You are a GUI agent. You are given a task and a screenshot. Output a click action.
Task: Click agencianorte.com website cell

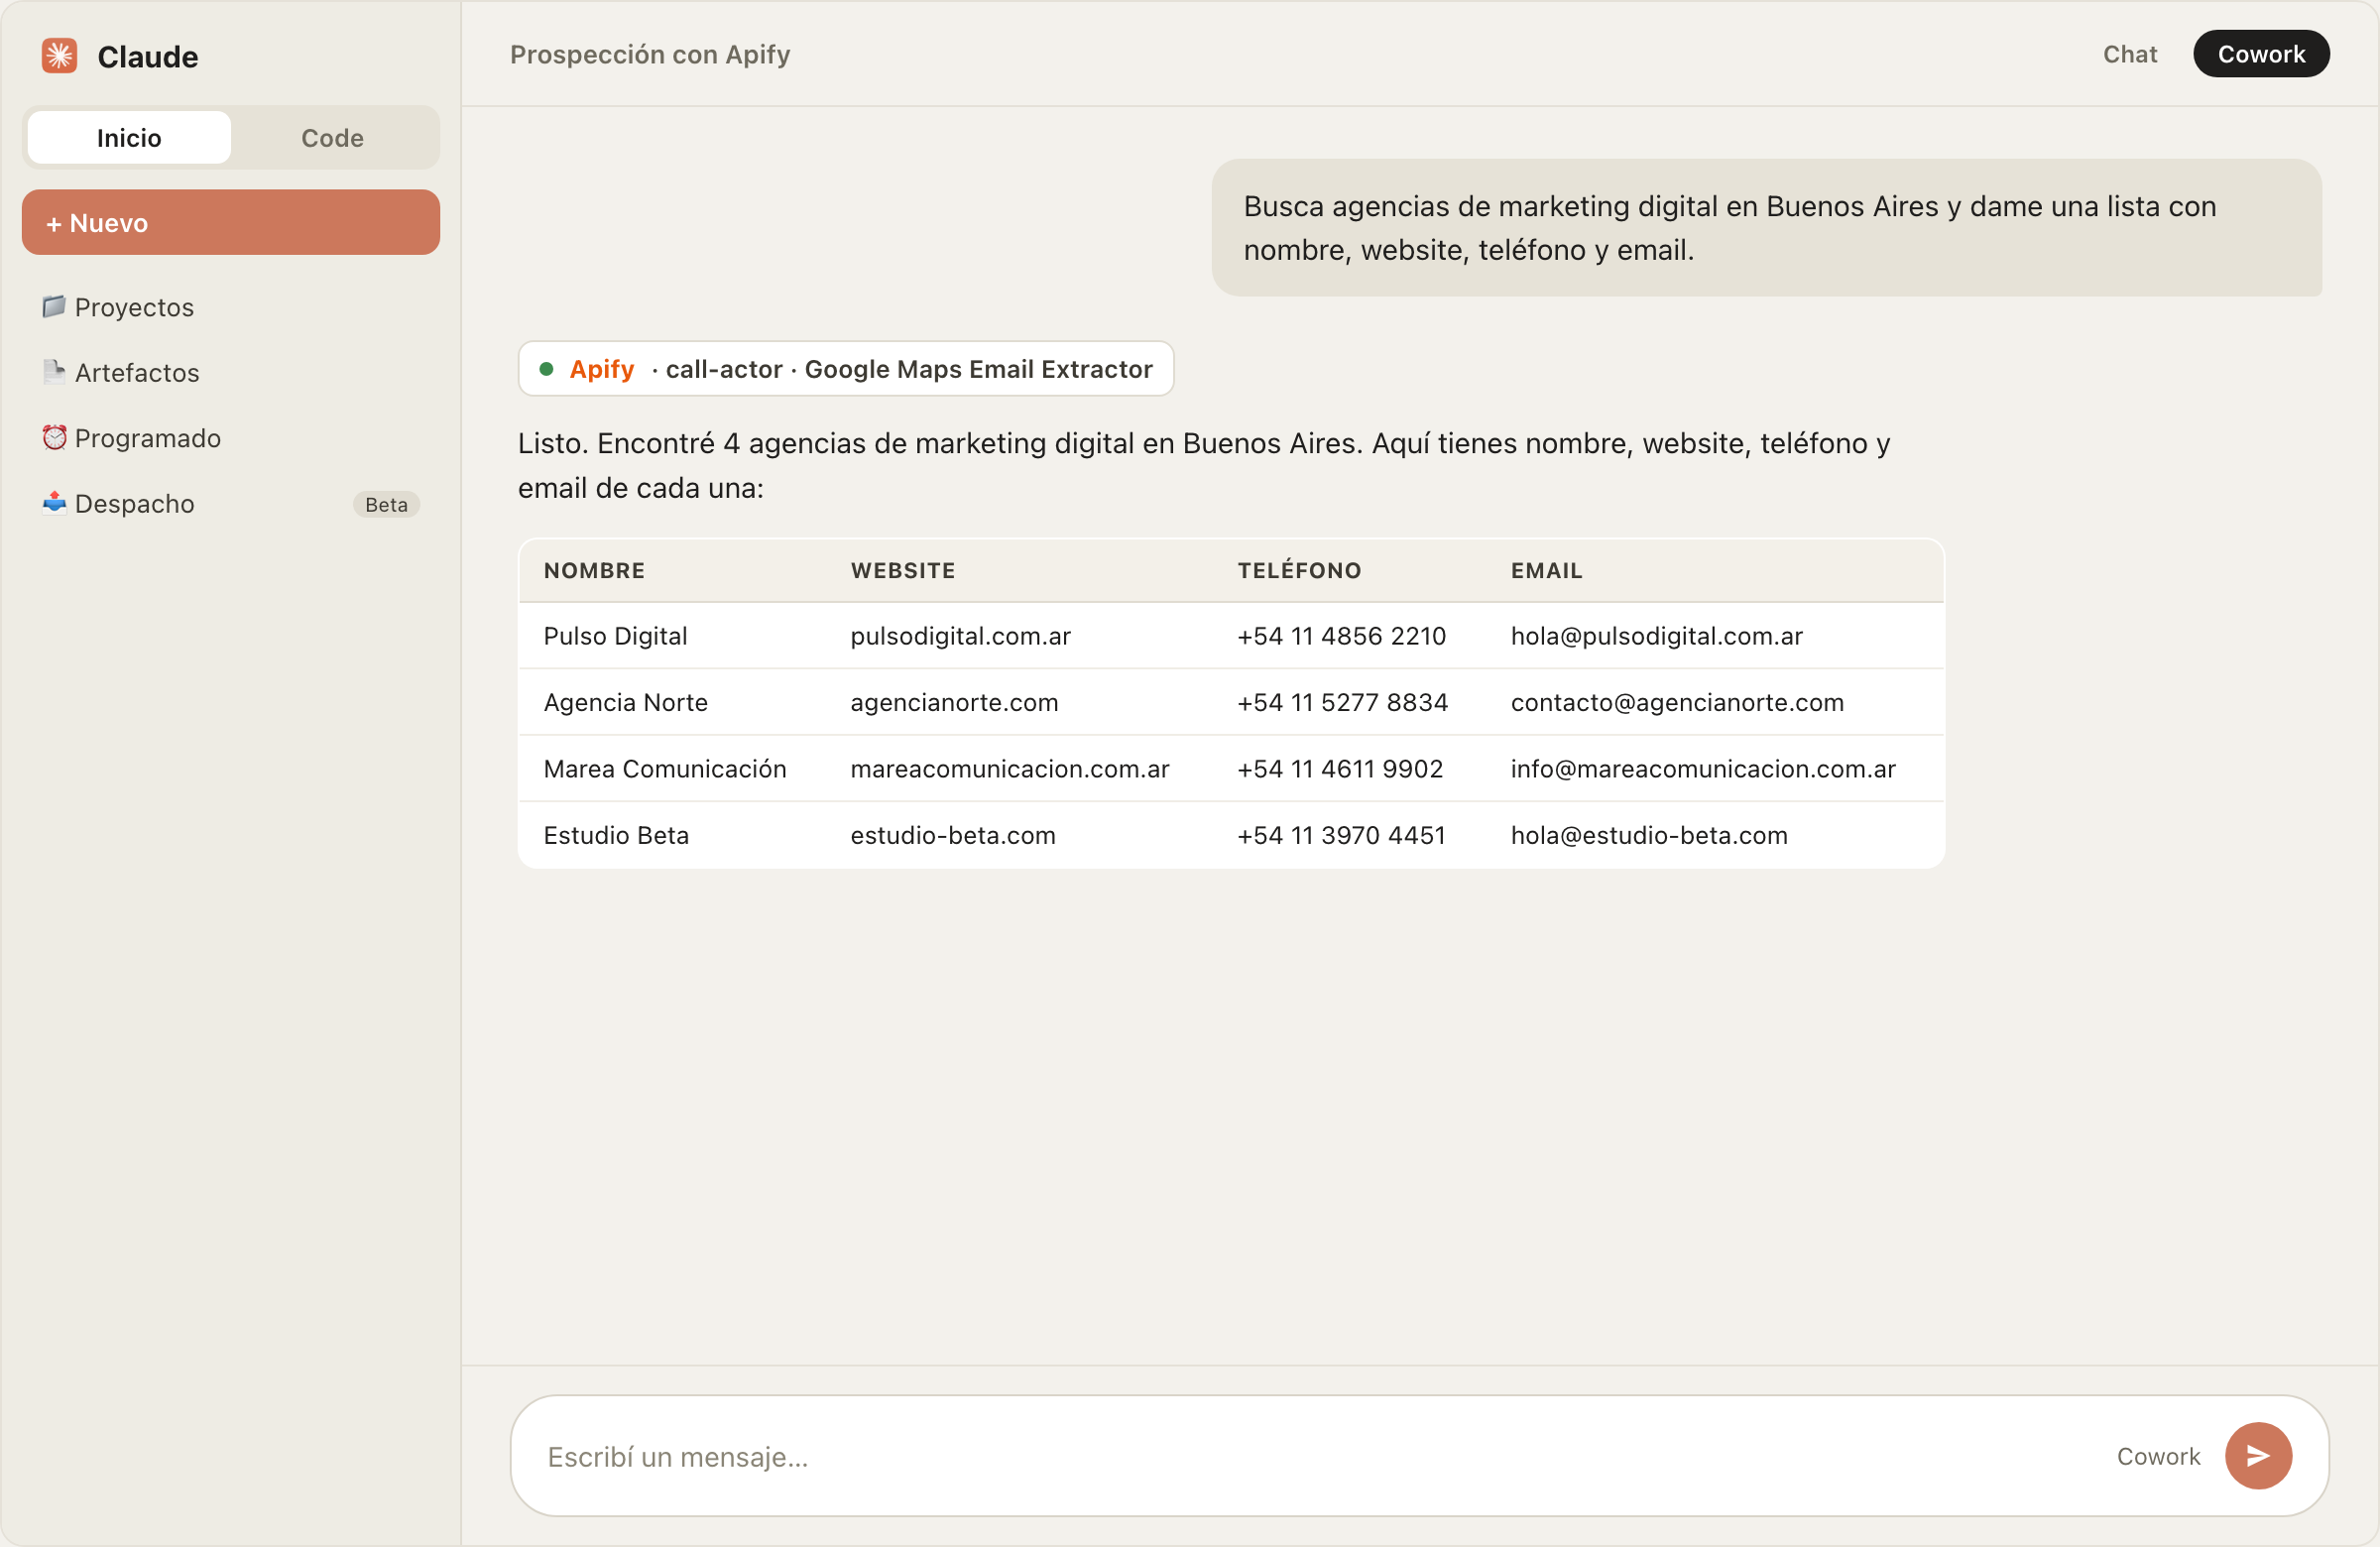[x=954, y=702]
